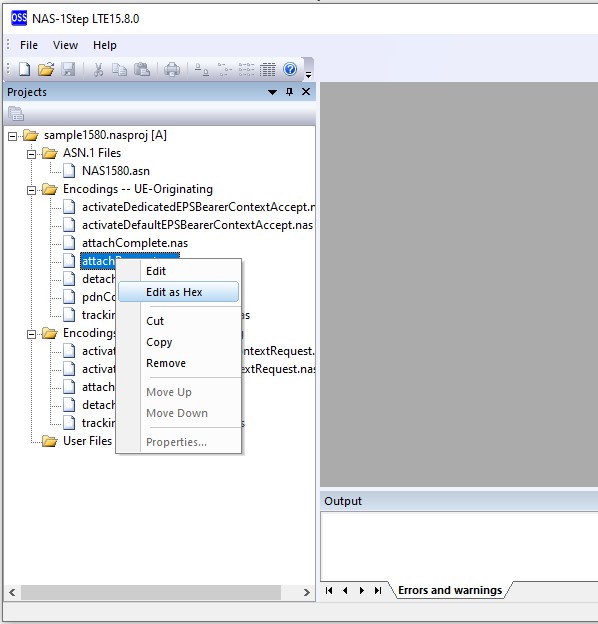The height and width of the screenshot is (624, 598).
Task: Click the small tree view toolbar icon
Action: click(225, 70)
